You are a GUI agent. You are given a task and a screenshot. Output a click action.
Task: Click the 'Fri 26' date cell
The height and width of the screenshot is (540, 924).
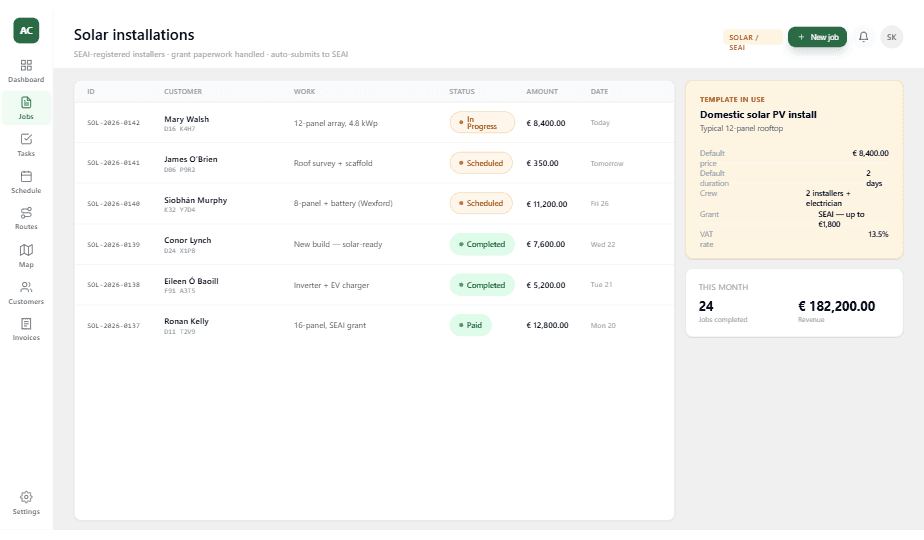pos(599,203)
